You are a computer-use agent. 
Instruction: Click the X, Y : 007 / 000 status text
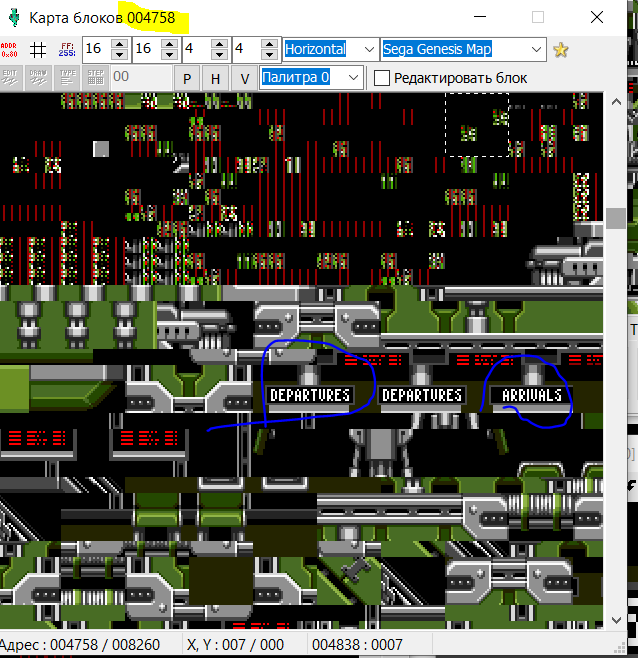click(x=235, y=645)
